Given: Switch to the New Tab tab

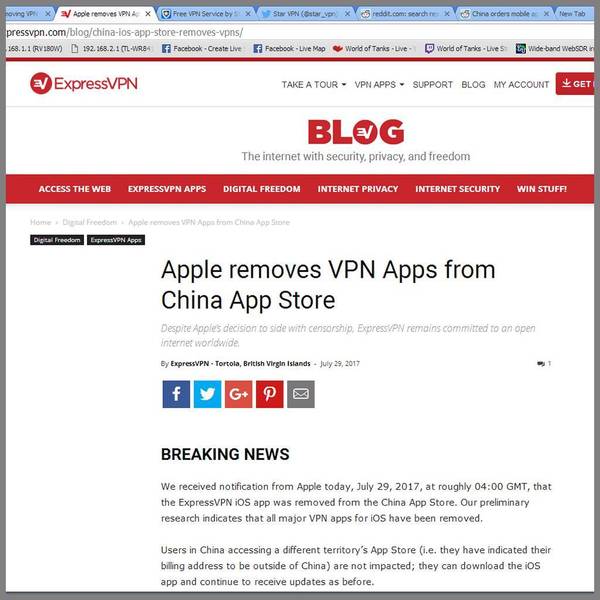Looking at the screenshot, I should [572, 14].
